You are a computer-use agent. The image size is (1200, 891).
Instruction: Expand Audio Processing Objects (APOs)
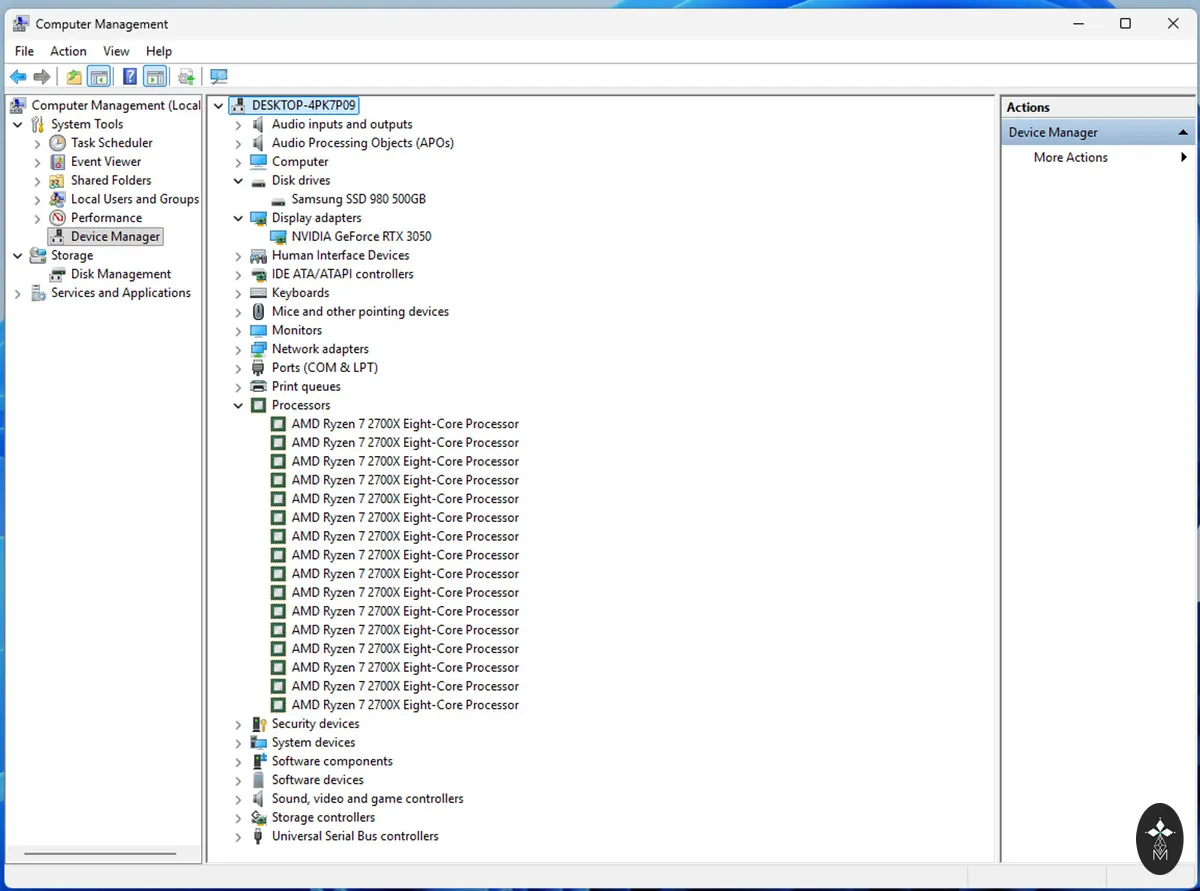click(x=238, y=144)
